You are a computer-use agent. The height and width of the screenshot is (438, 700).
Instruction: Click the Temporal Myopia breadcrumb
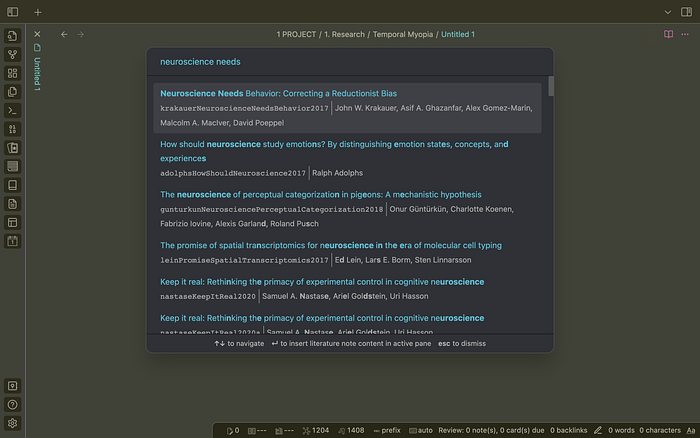[x=404, y=34]
